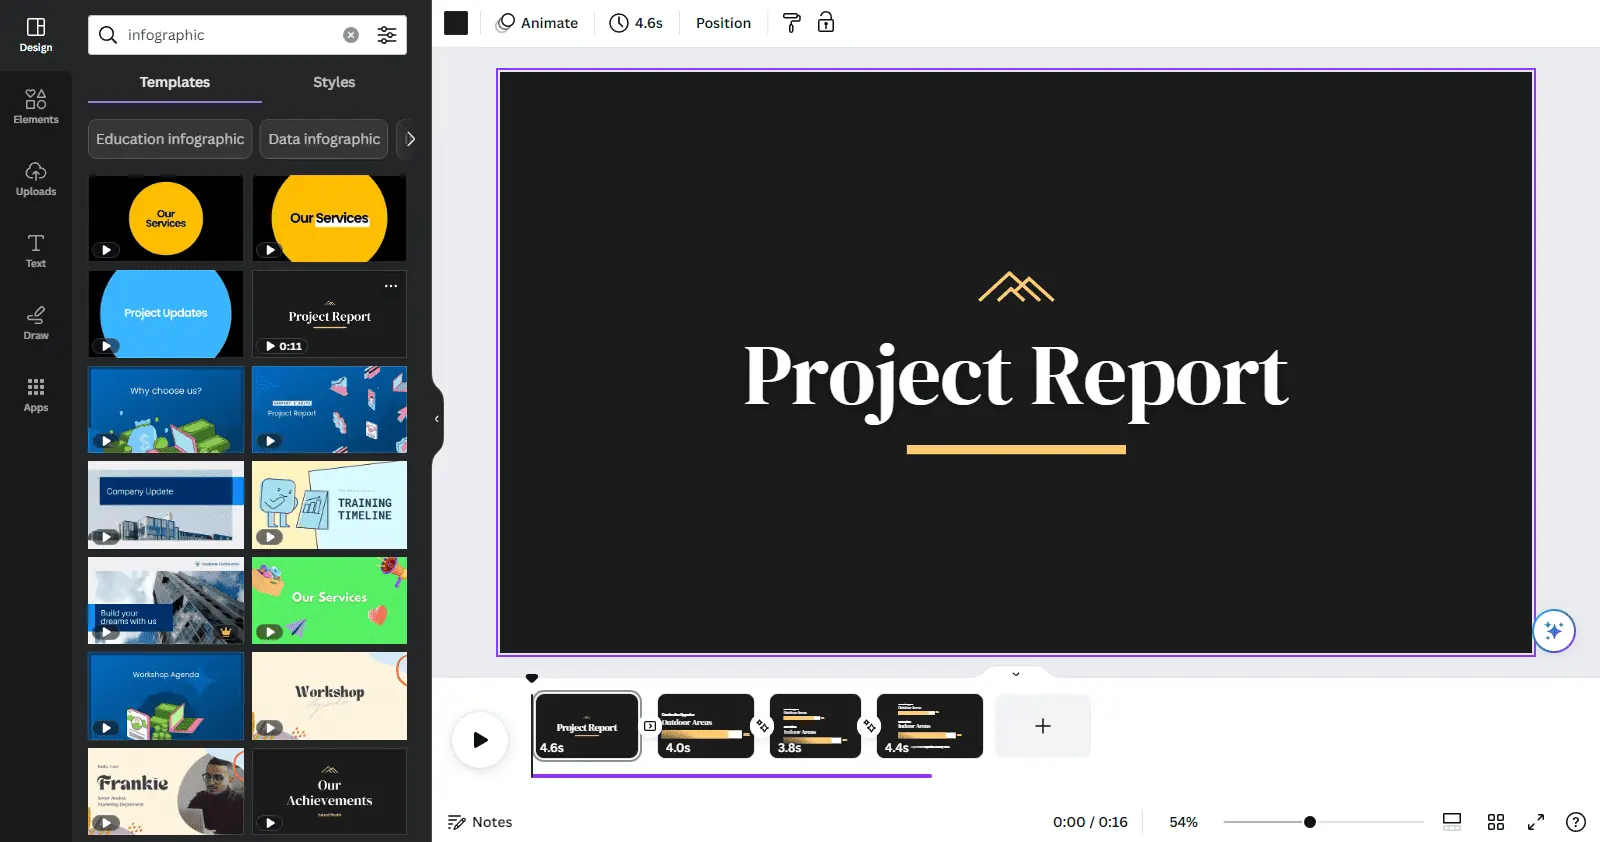The height and width of the screenshot is (842, 1600).
Task: Click the copy style paint roller icon
Action: 791,23
